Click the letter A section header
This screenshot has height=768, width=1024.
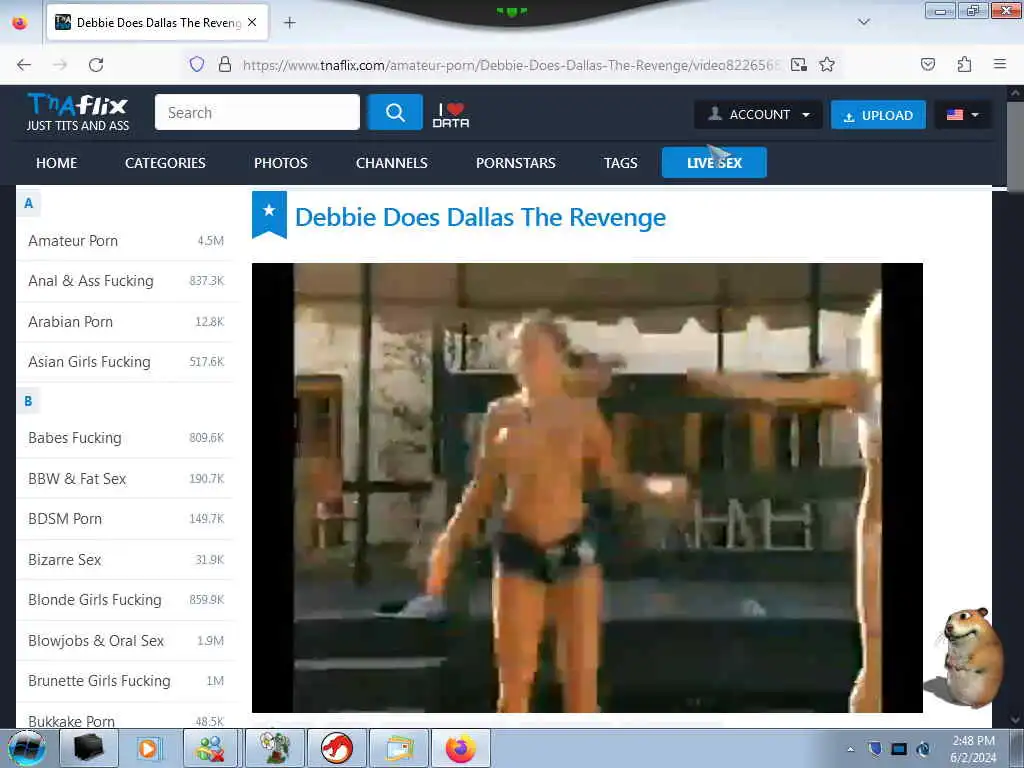28,203
